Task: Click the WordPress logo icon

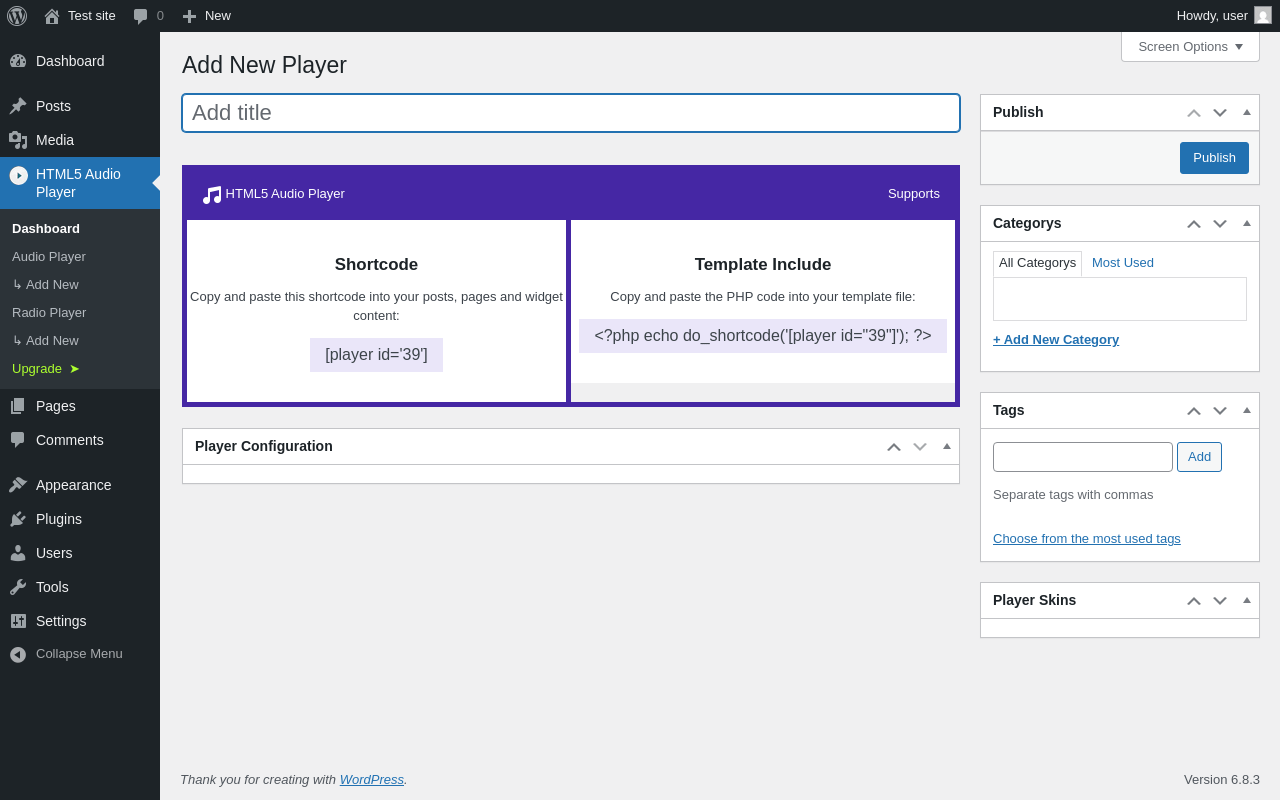Action: [x=17, y=16]
